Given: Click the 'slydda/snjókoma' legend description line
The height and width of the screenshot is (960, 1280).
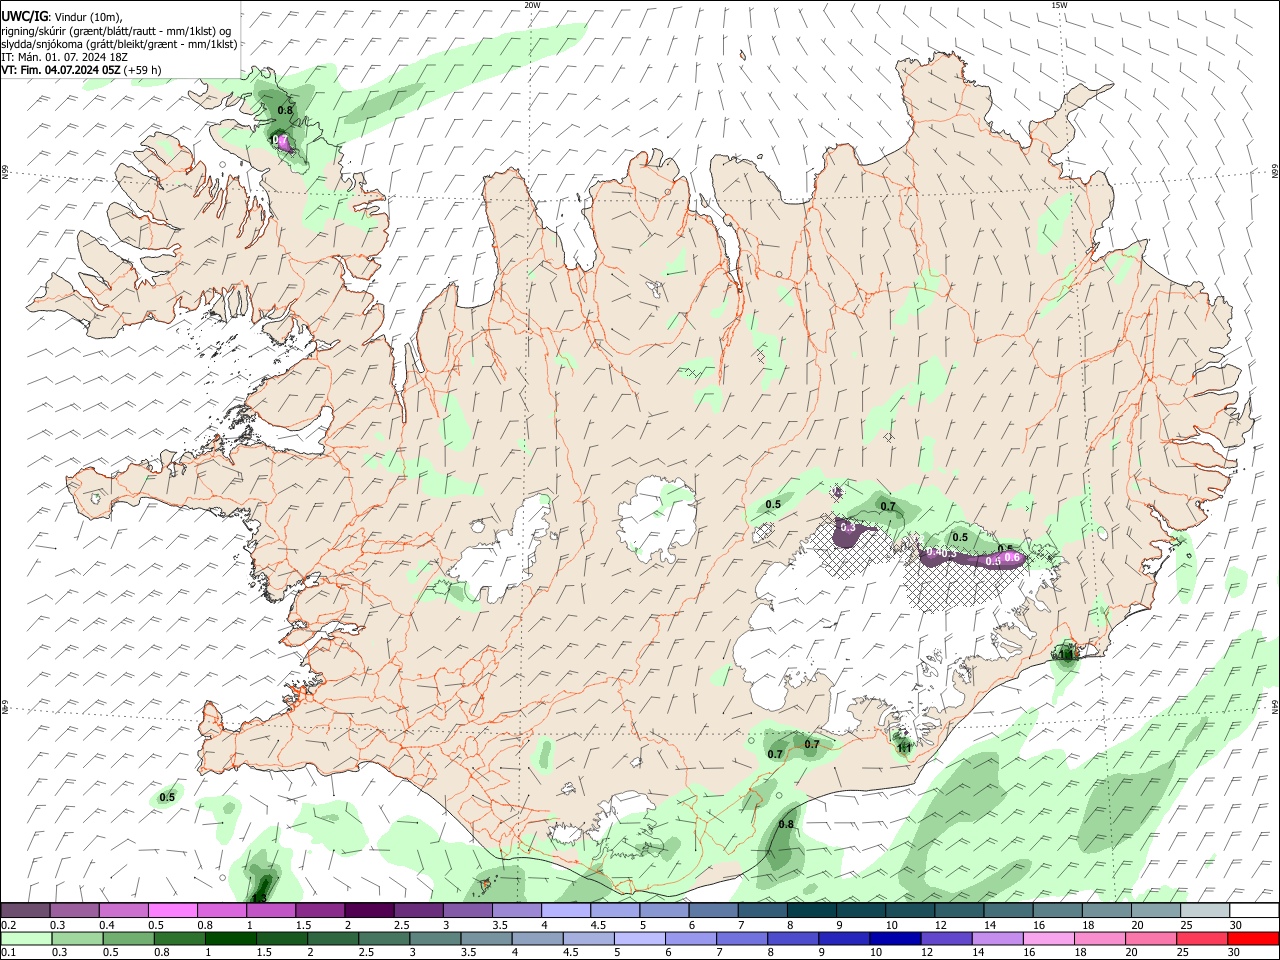Looking at the screenshot, I should [x=119, y=44].
